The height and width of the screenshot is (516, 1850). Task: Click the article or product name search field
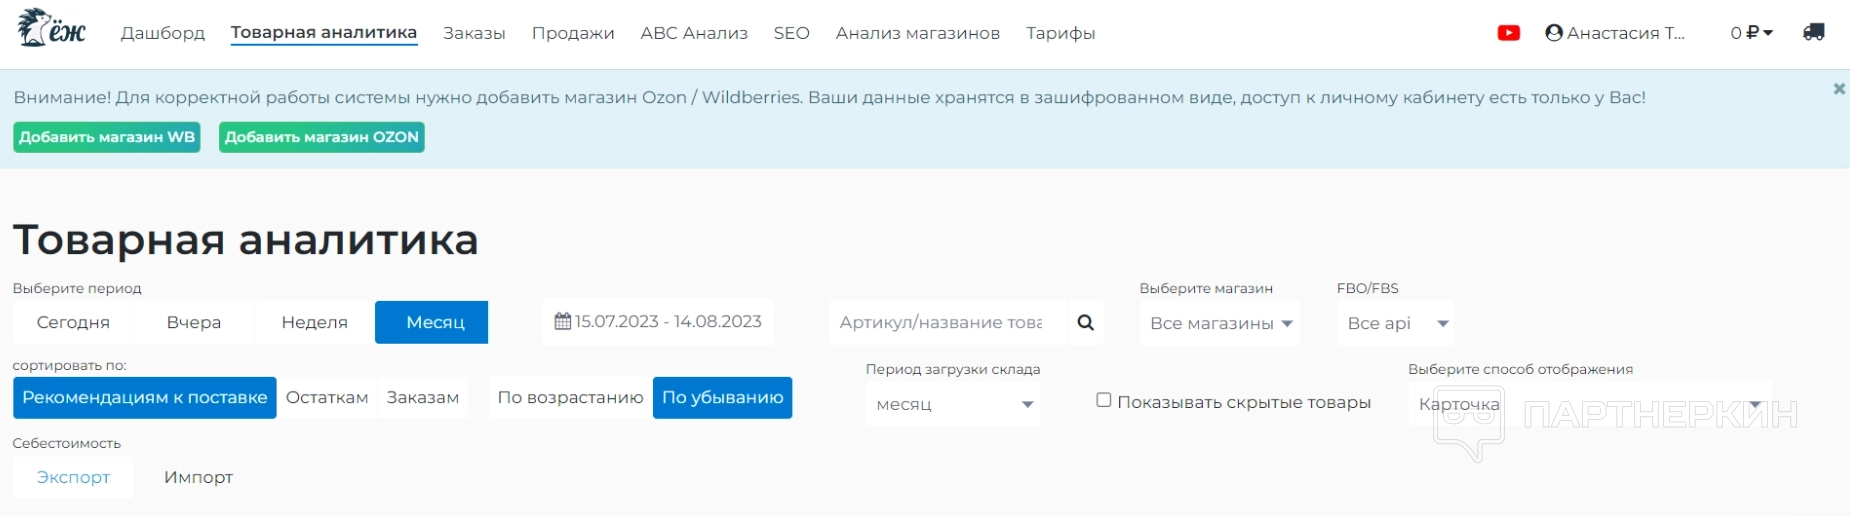[x=940, y=323]
